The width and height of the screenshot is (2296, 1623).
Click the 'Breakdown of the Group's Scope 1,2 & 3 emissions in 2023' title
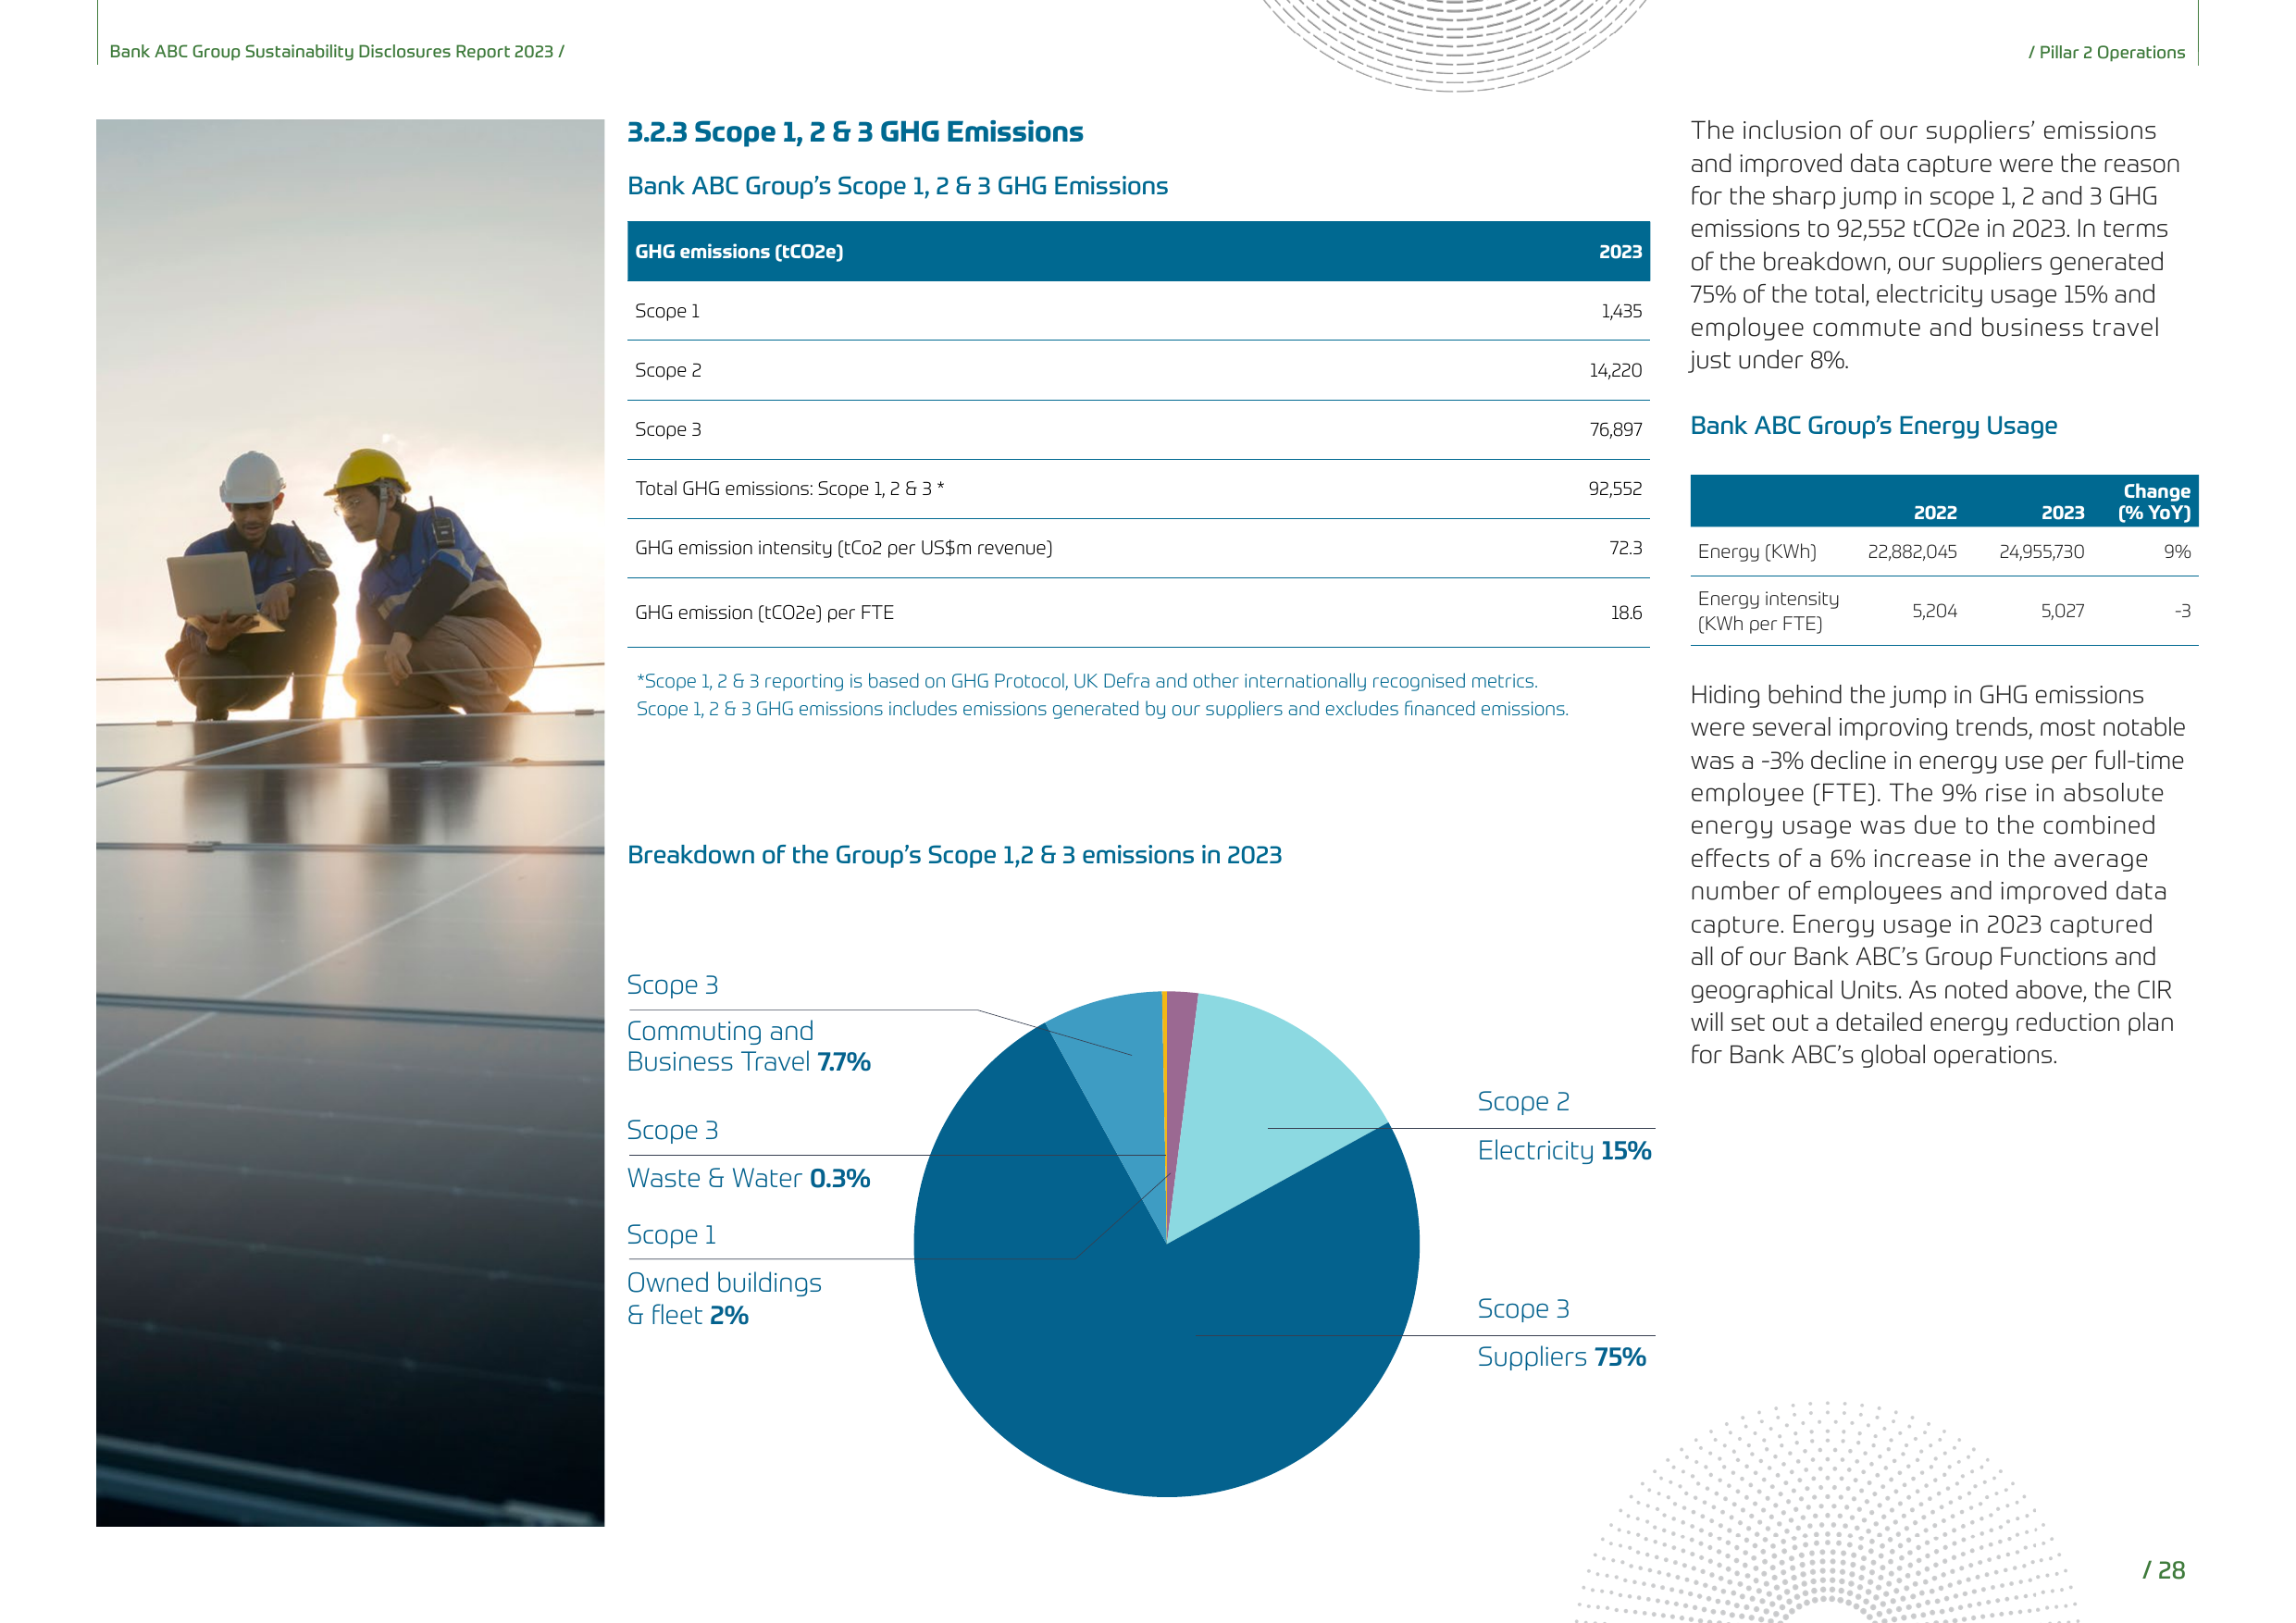pyautogui.click(x=954, y=855)
